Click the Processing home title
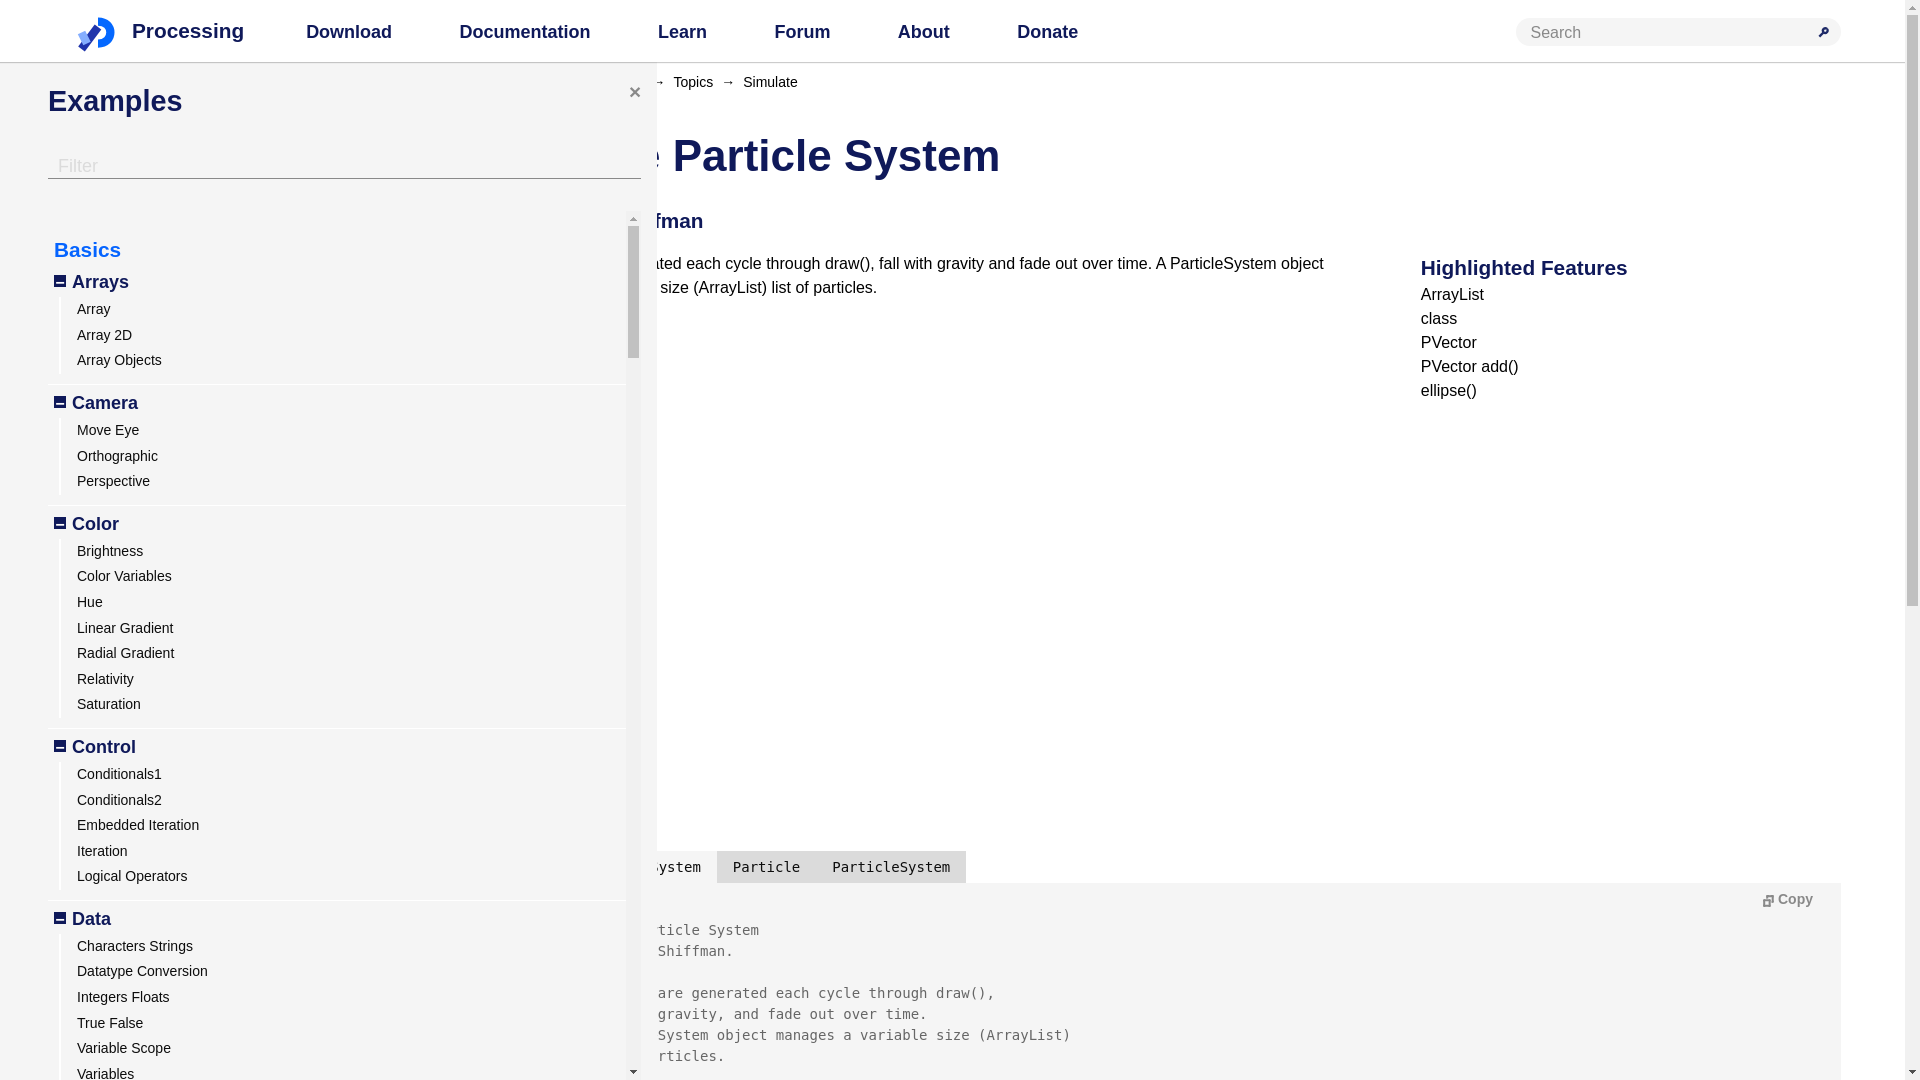The image size is (1920, 1080). 188,31
